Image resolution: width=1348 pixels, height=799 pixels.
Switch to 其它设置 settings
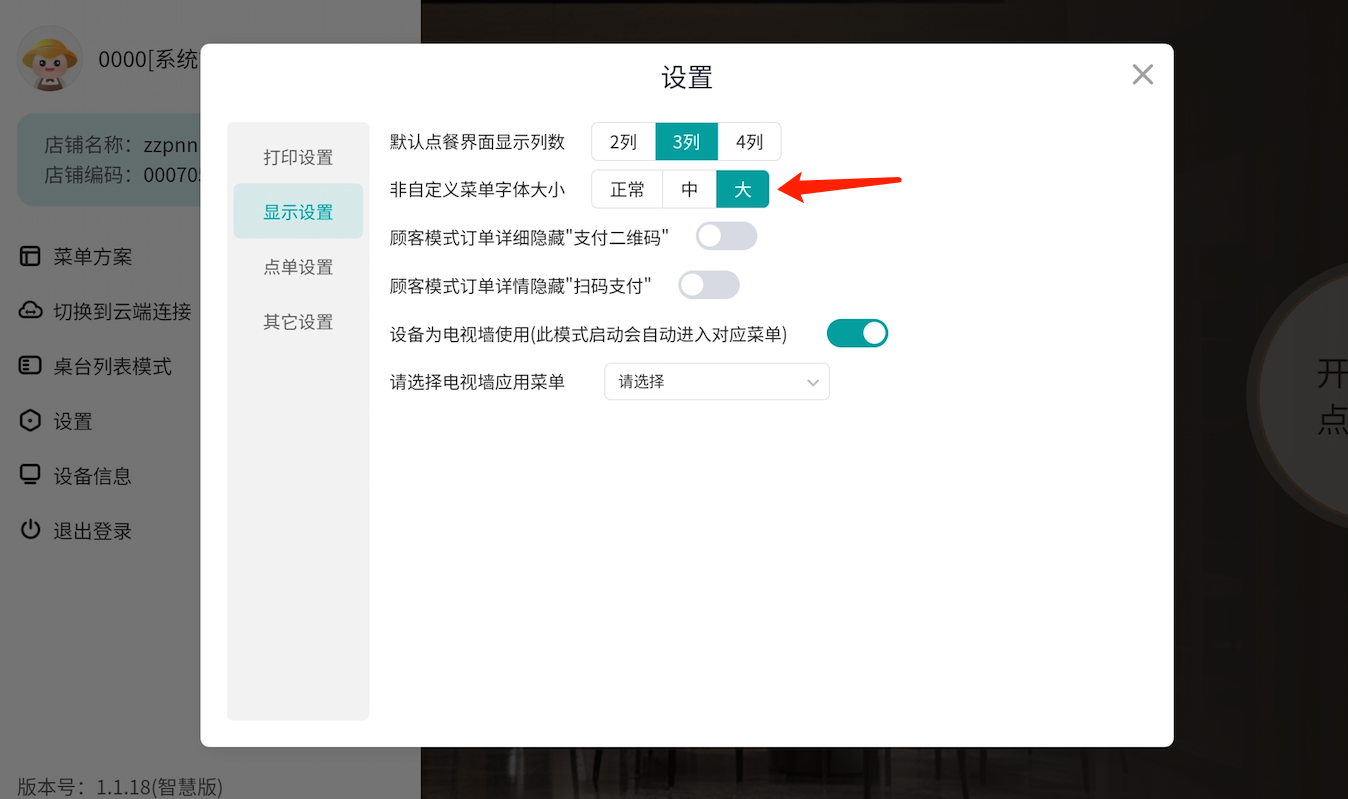coord(298,321)
